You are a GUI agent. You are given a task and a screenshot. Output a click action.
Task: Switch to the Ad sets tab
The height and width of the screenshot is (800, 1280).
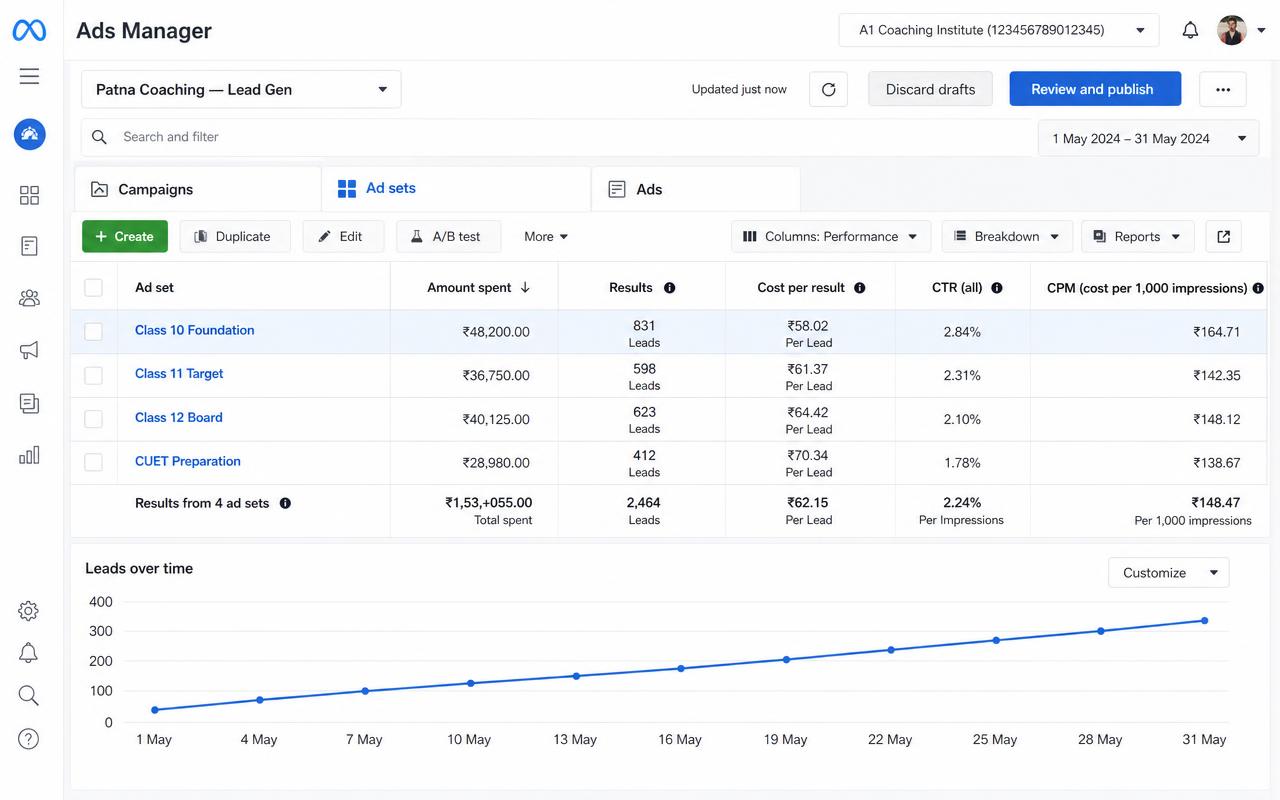[456, 188]
